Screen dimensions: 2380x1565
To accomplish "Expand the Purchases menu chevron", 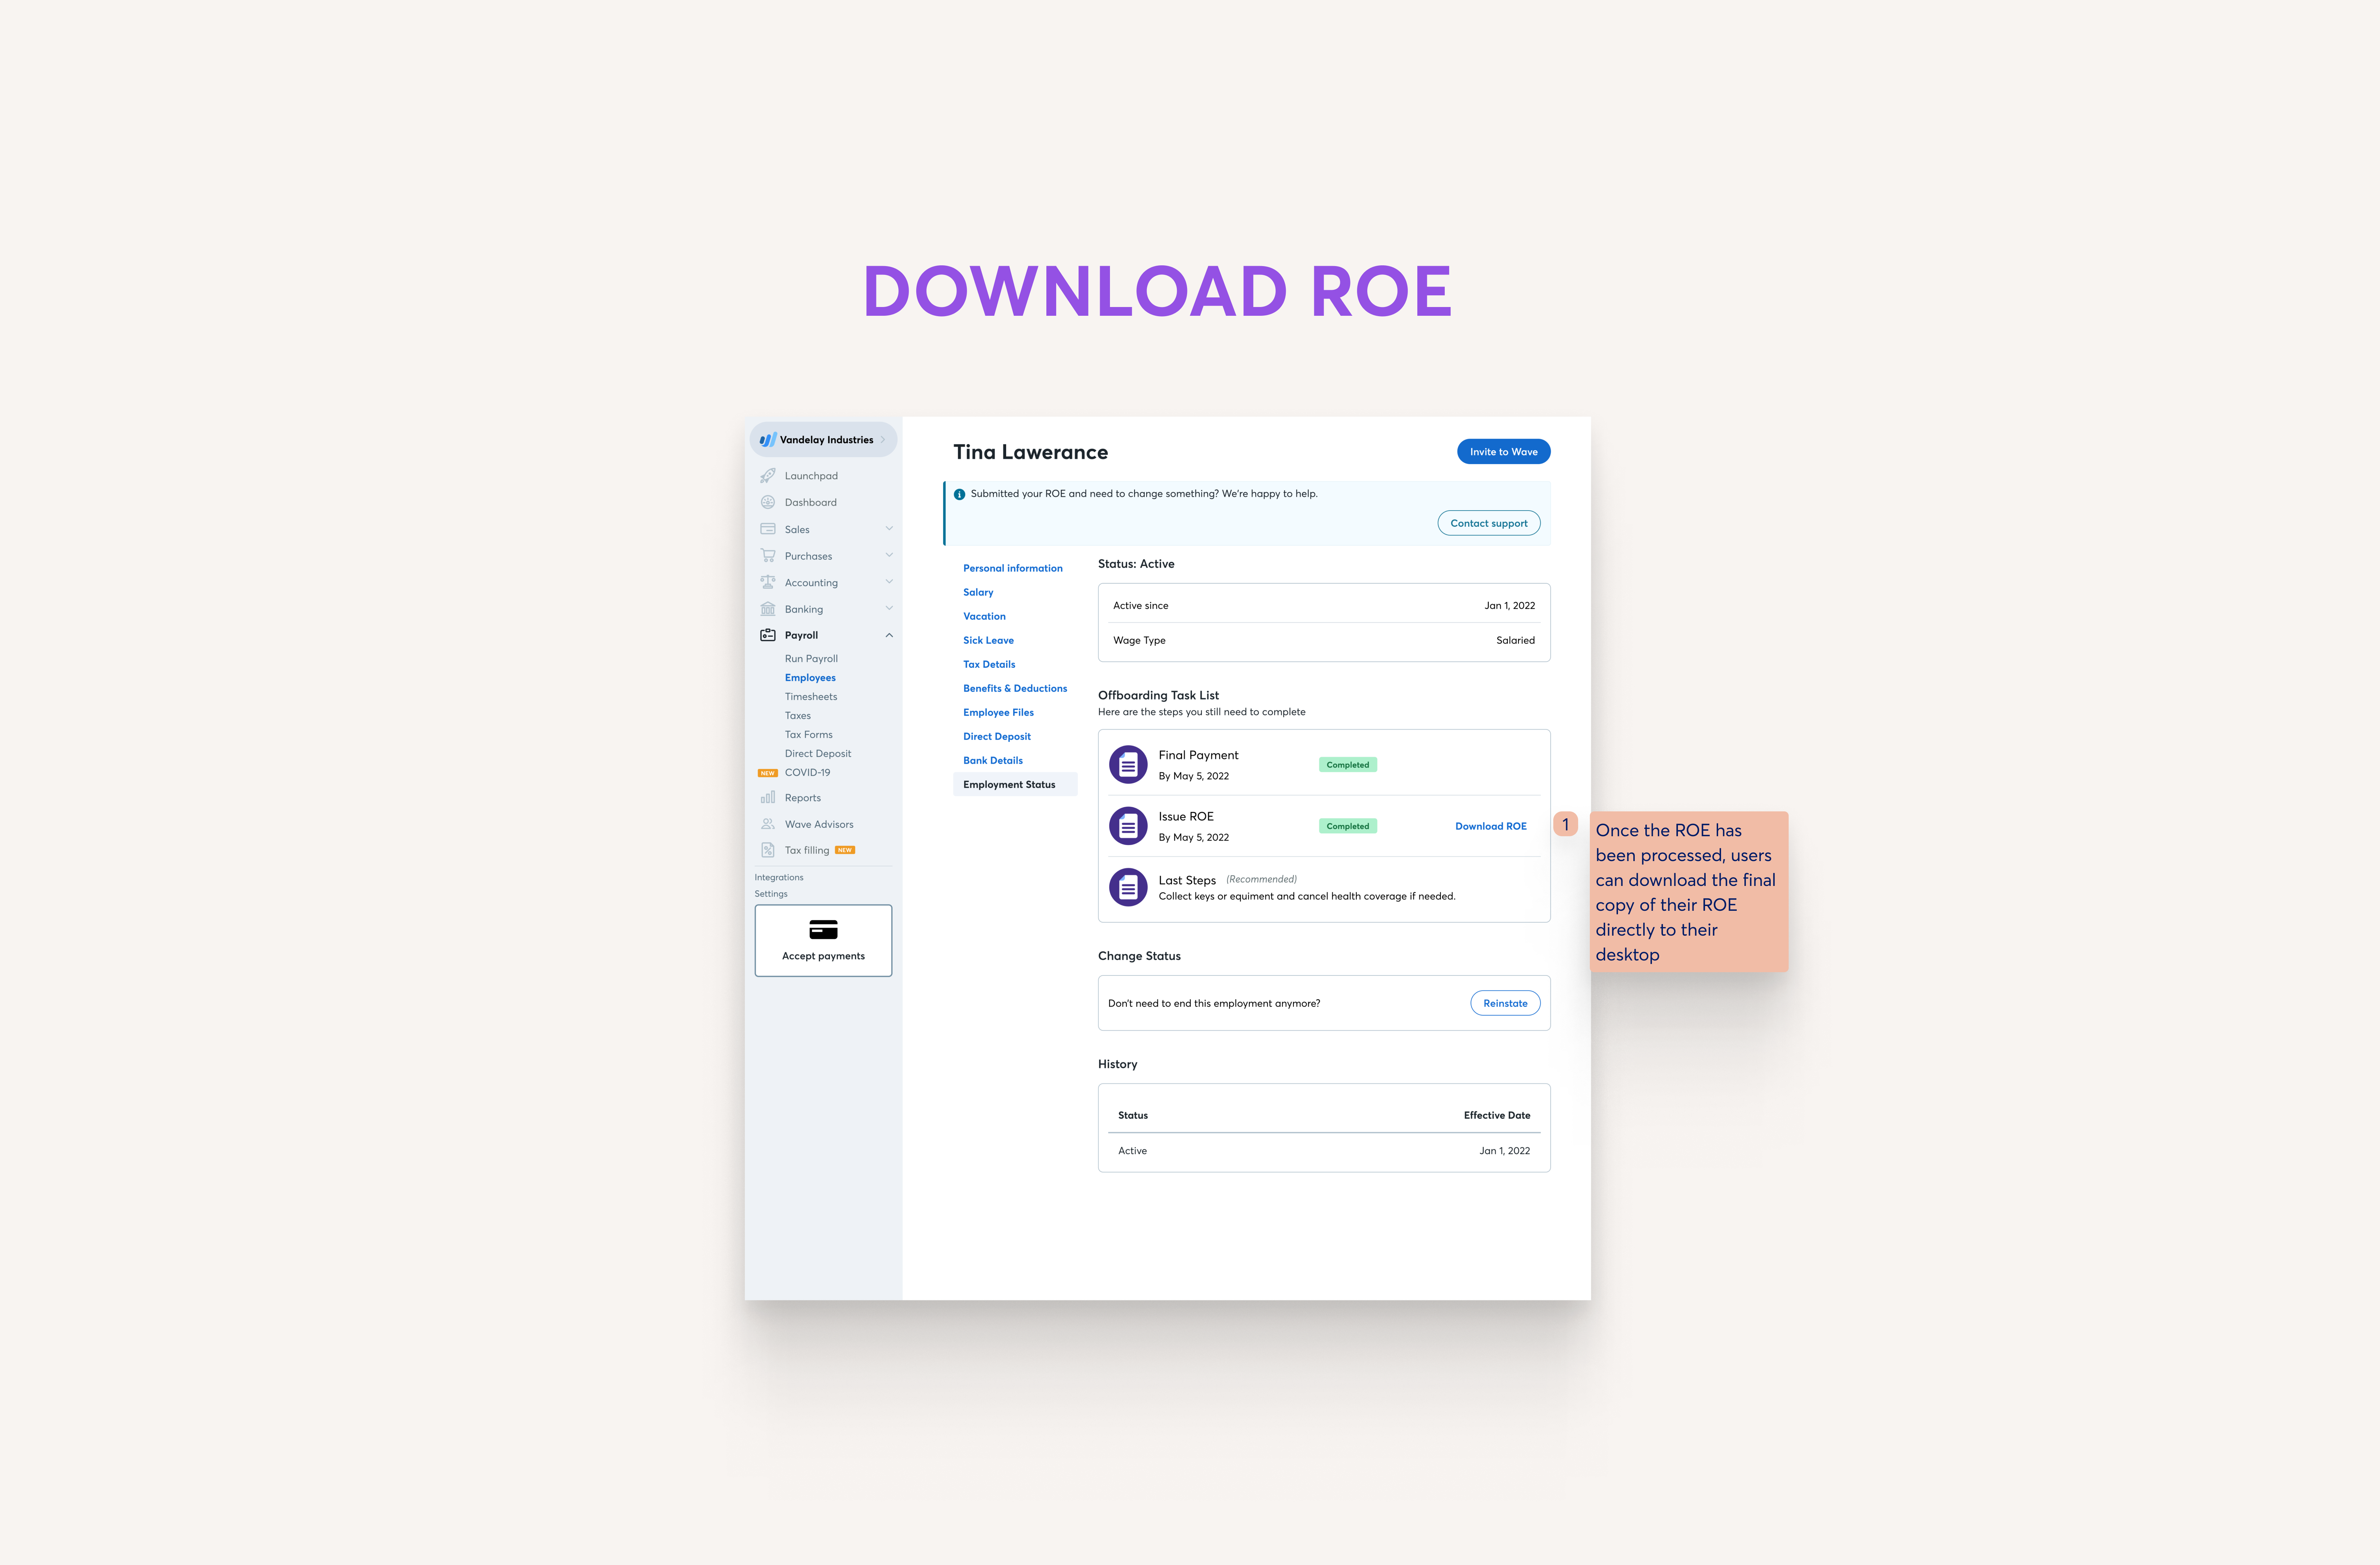I will (x=889, y=555).
